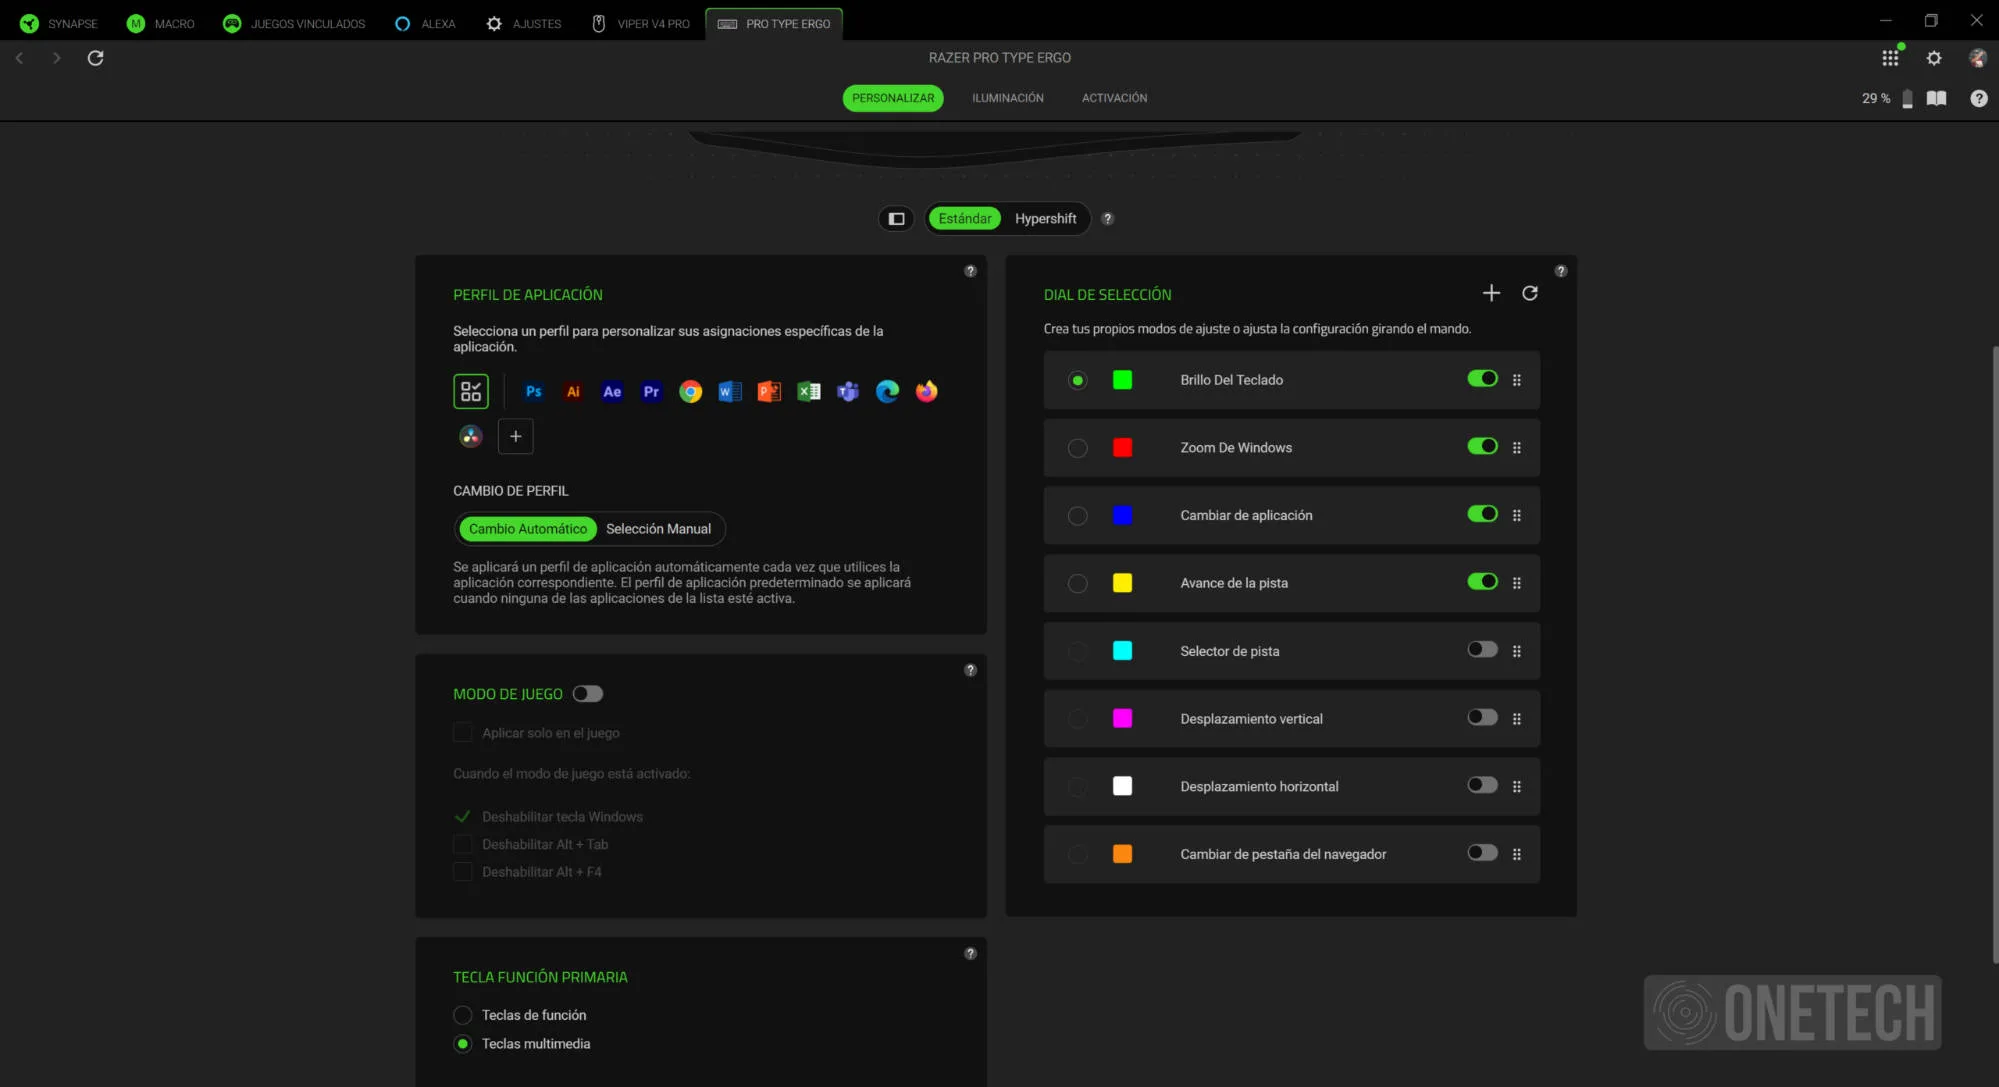Viewport: 1999px width, 1087px height.
Task: Click the green Brillo Del Teclado color swatch
Action: 1122,380
